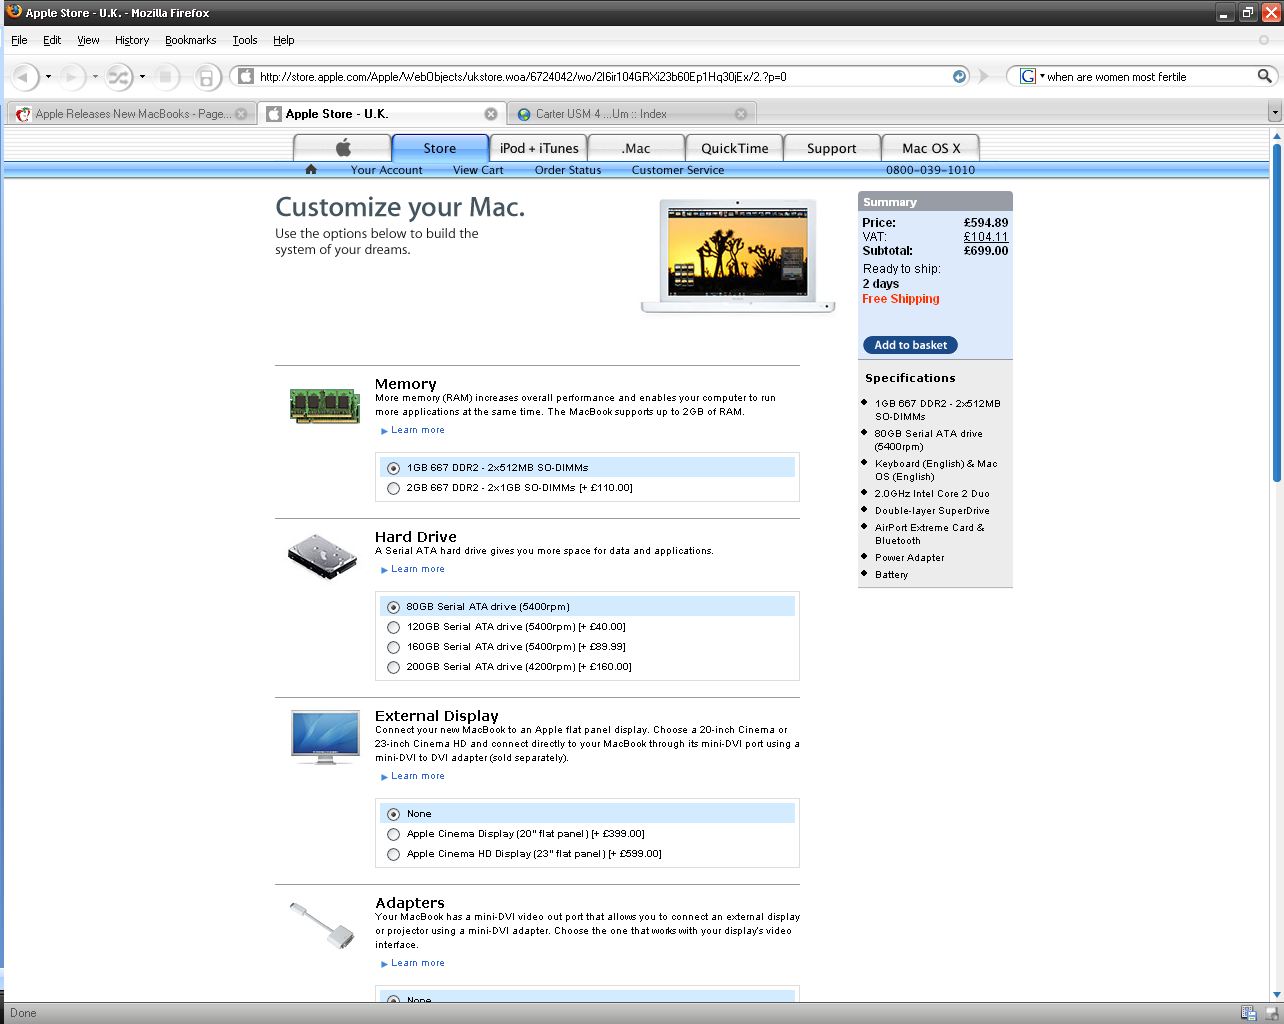Close the Carter USM Index tab

pos(741,114)
